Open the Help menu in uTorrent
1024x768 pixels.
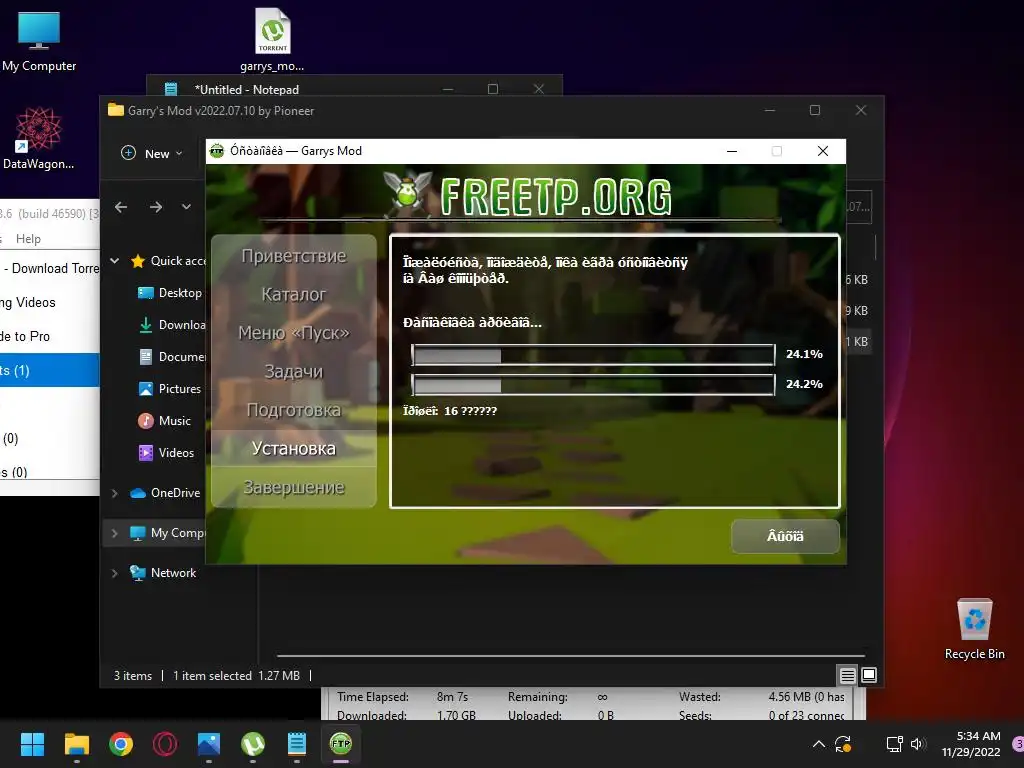[x=28, y=239]
